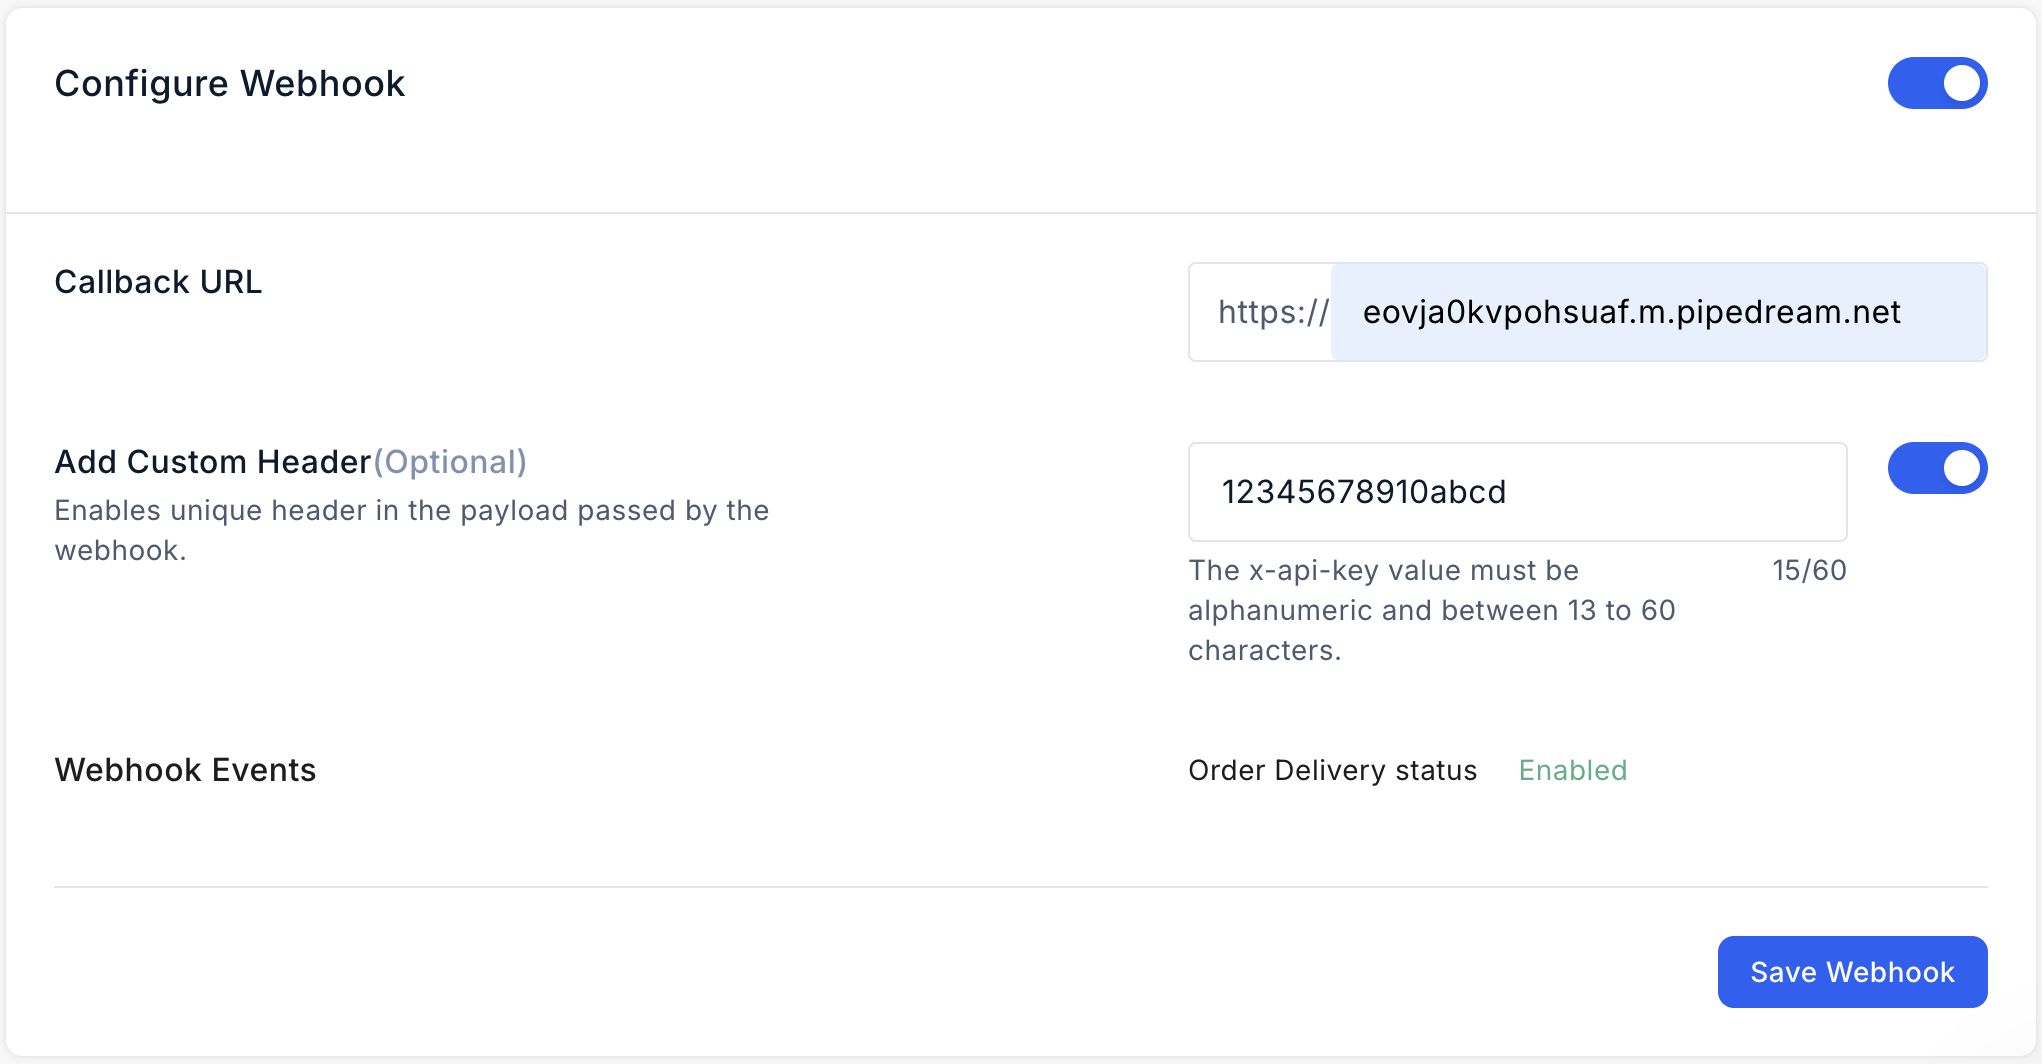The width and height of the screenshot is (2042, 1064).
Task: Click the white knob of the header toggle
Action: [1961, 468]
